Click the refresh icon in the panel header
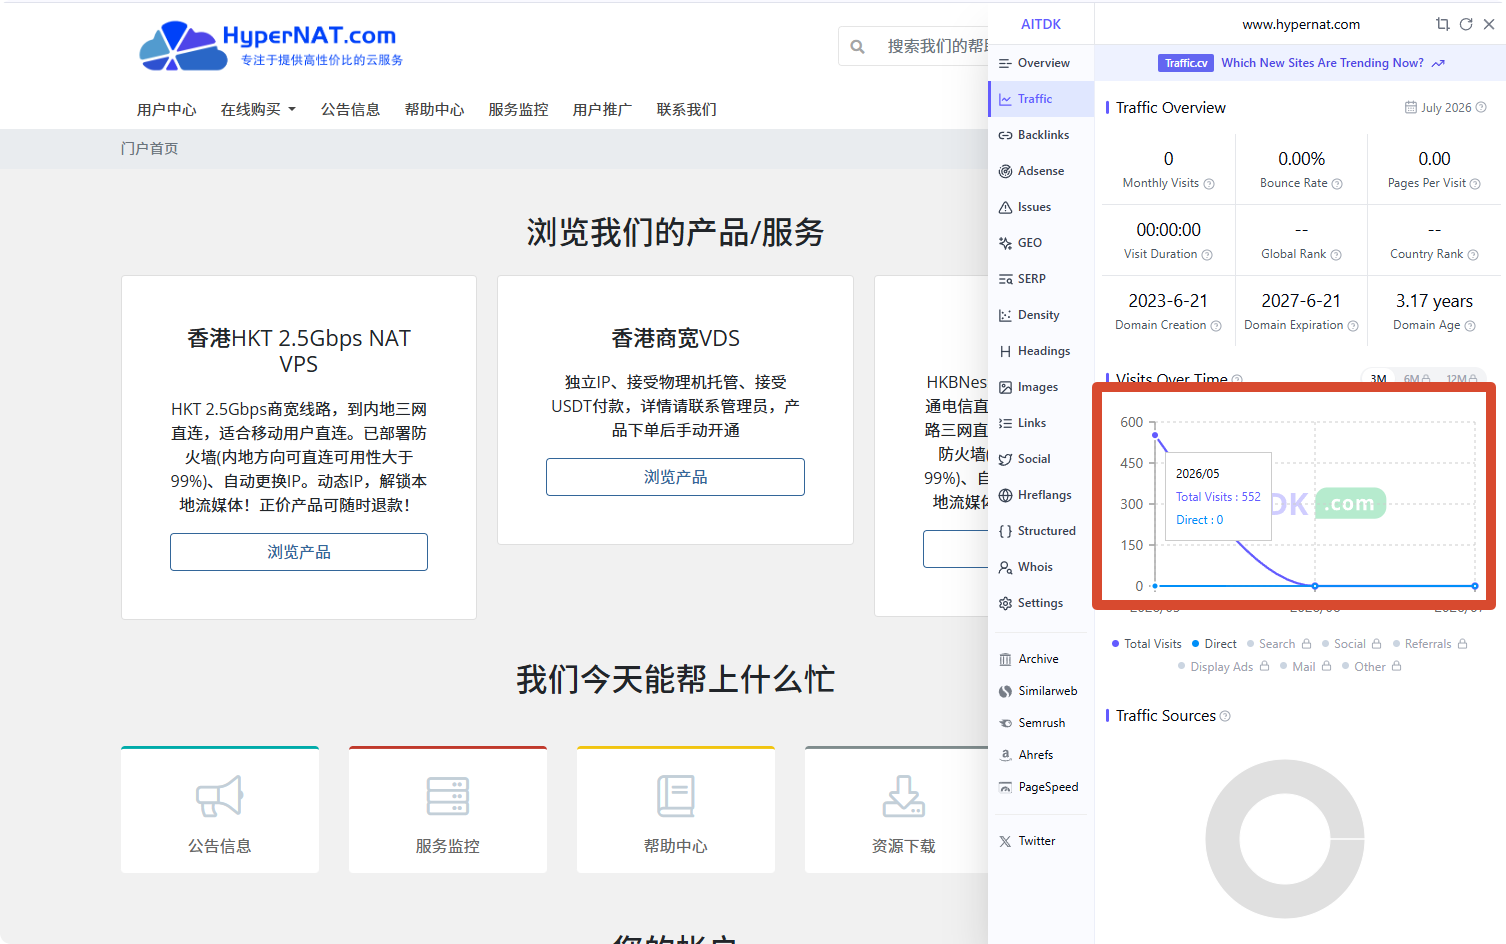The width and height of the screenshot is (1506, 944). [1466, 24]
